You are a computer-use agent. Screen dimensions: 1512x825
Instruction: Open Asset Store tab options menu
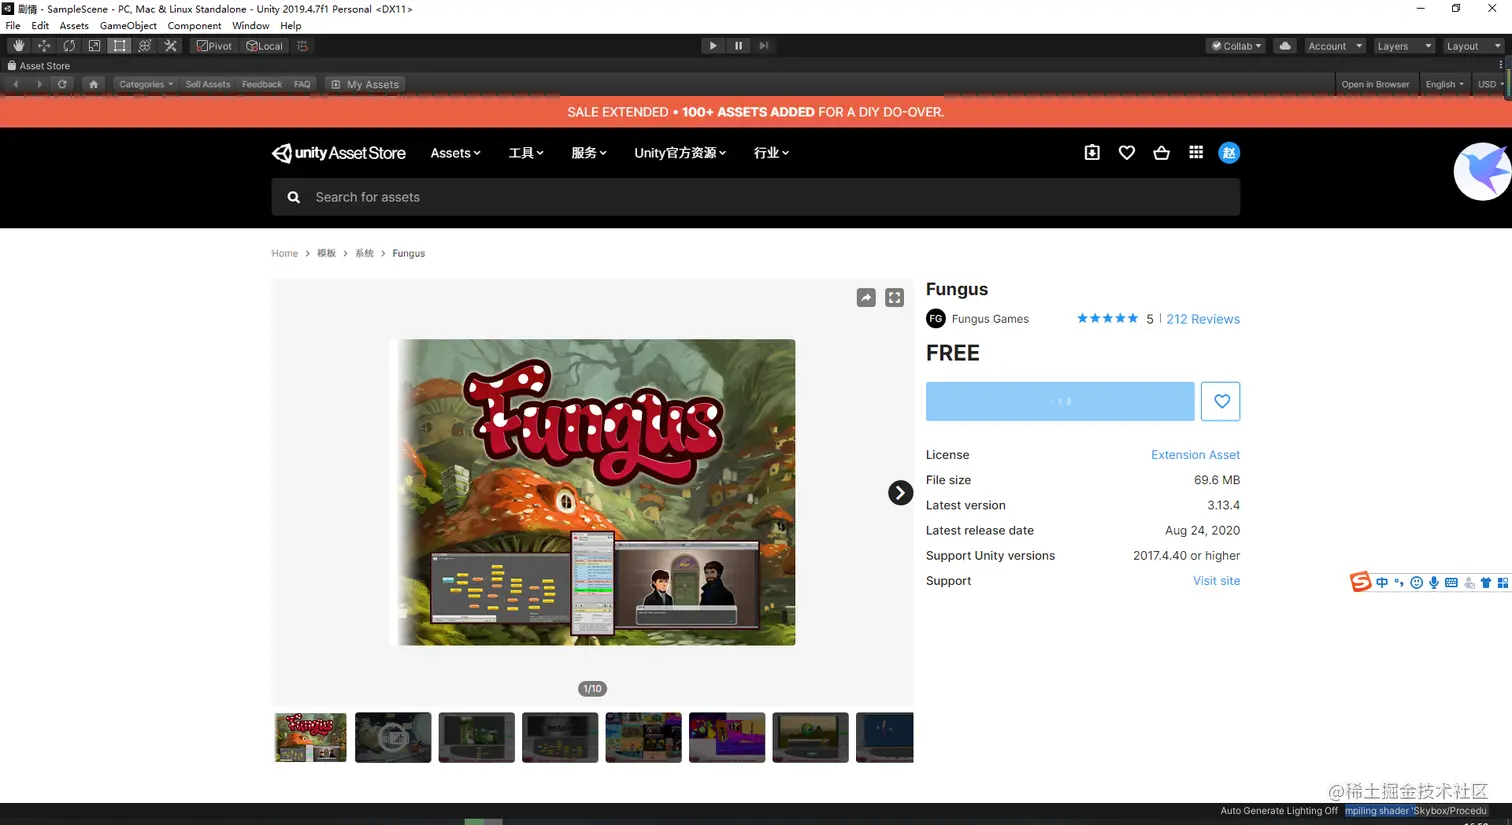[1500, 65]
